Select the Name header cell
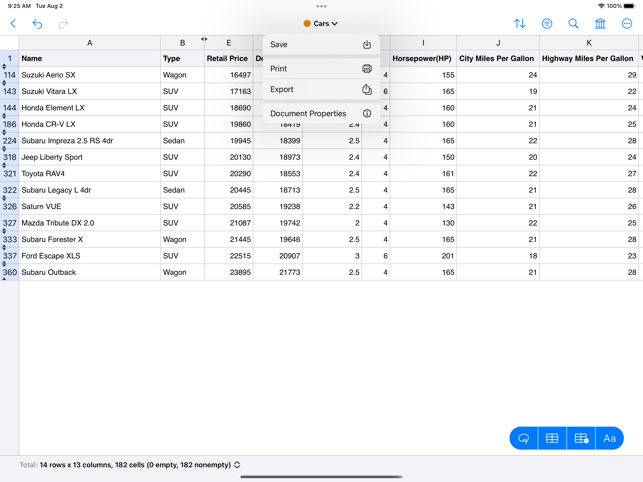 (x=89, y=59)
